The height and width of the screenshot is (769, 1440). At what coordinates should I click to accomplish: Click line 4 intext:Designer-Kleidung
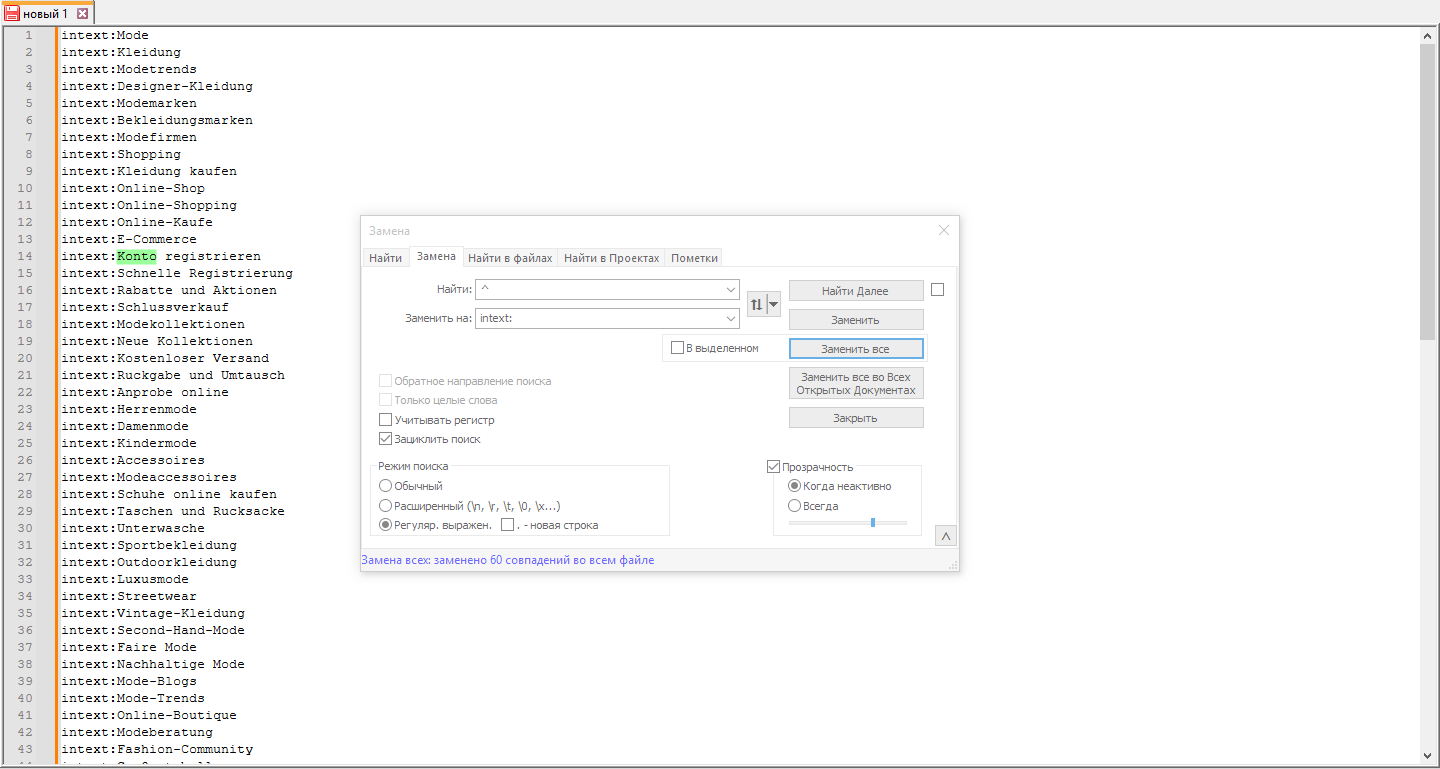[157, 86]
